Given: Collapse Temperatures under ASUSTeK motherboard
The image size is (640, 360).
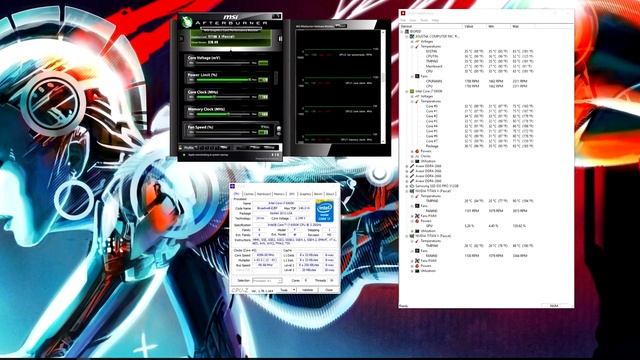Looking at the screenshot, I should 412,47.
